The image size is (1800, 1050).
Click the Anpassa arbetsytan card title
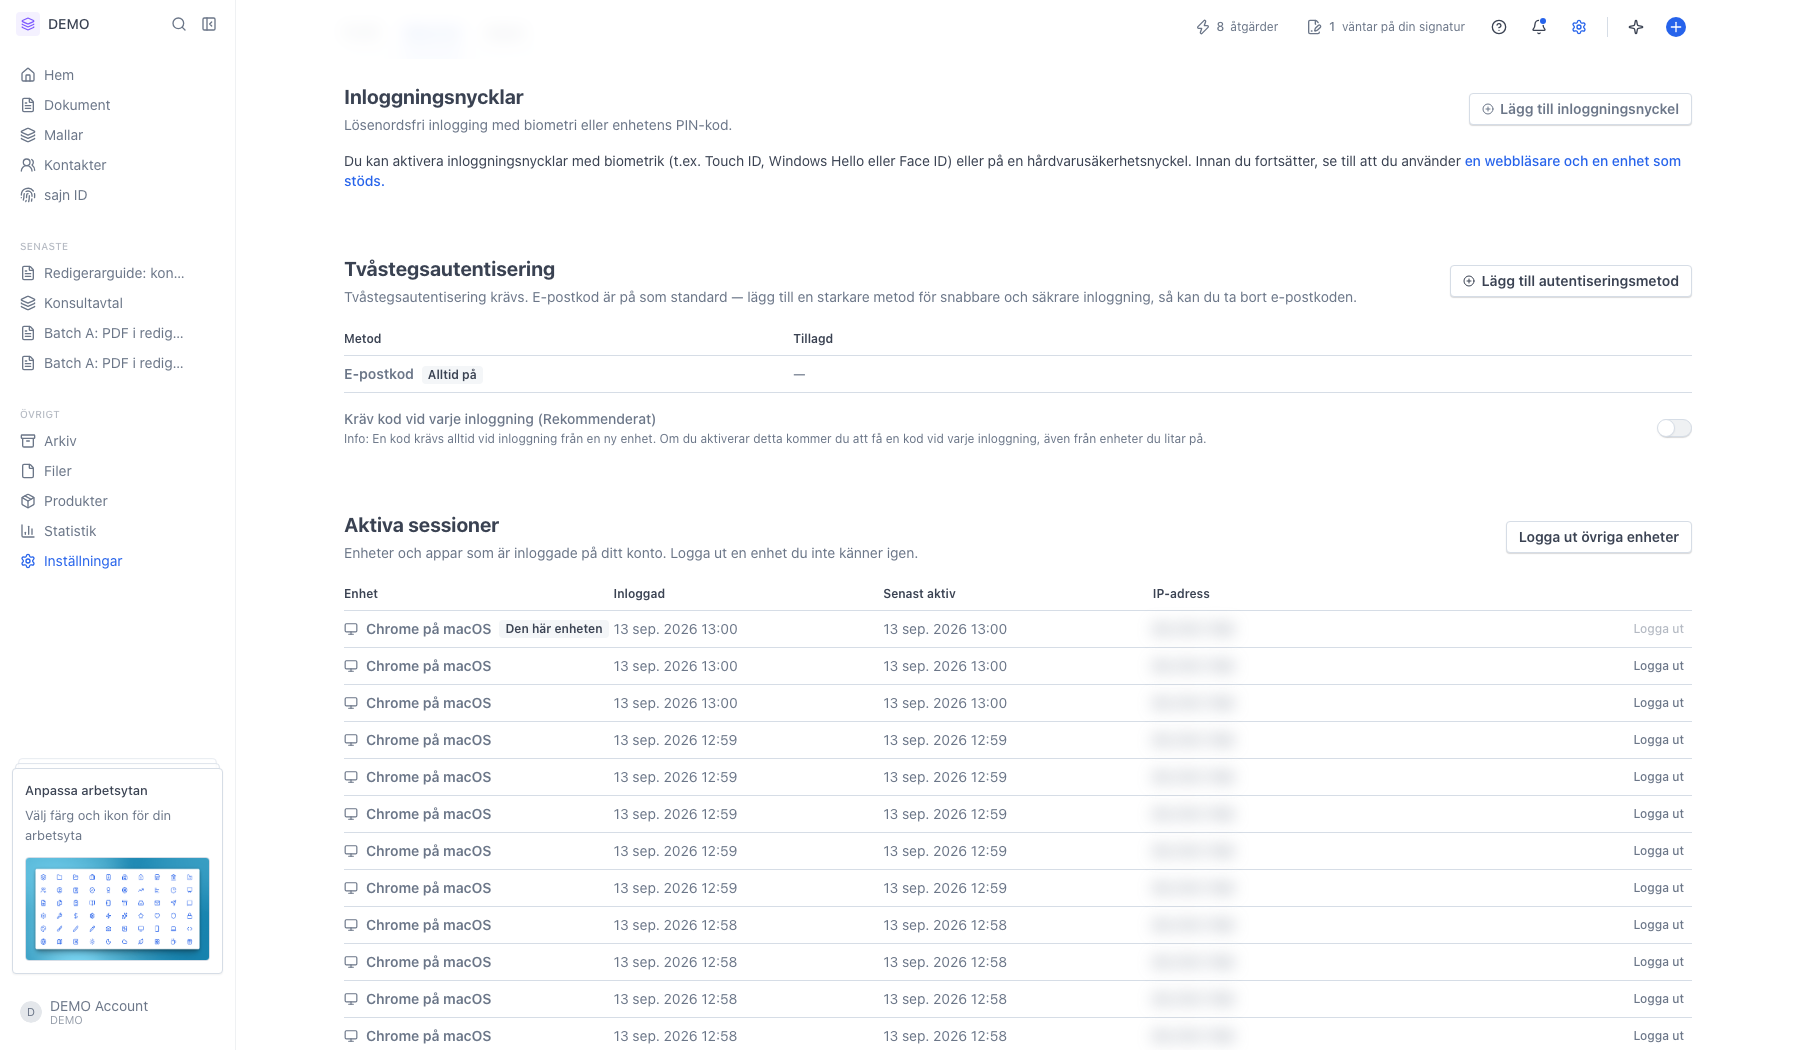(86, 790)
